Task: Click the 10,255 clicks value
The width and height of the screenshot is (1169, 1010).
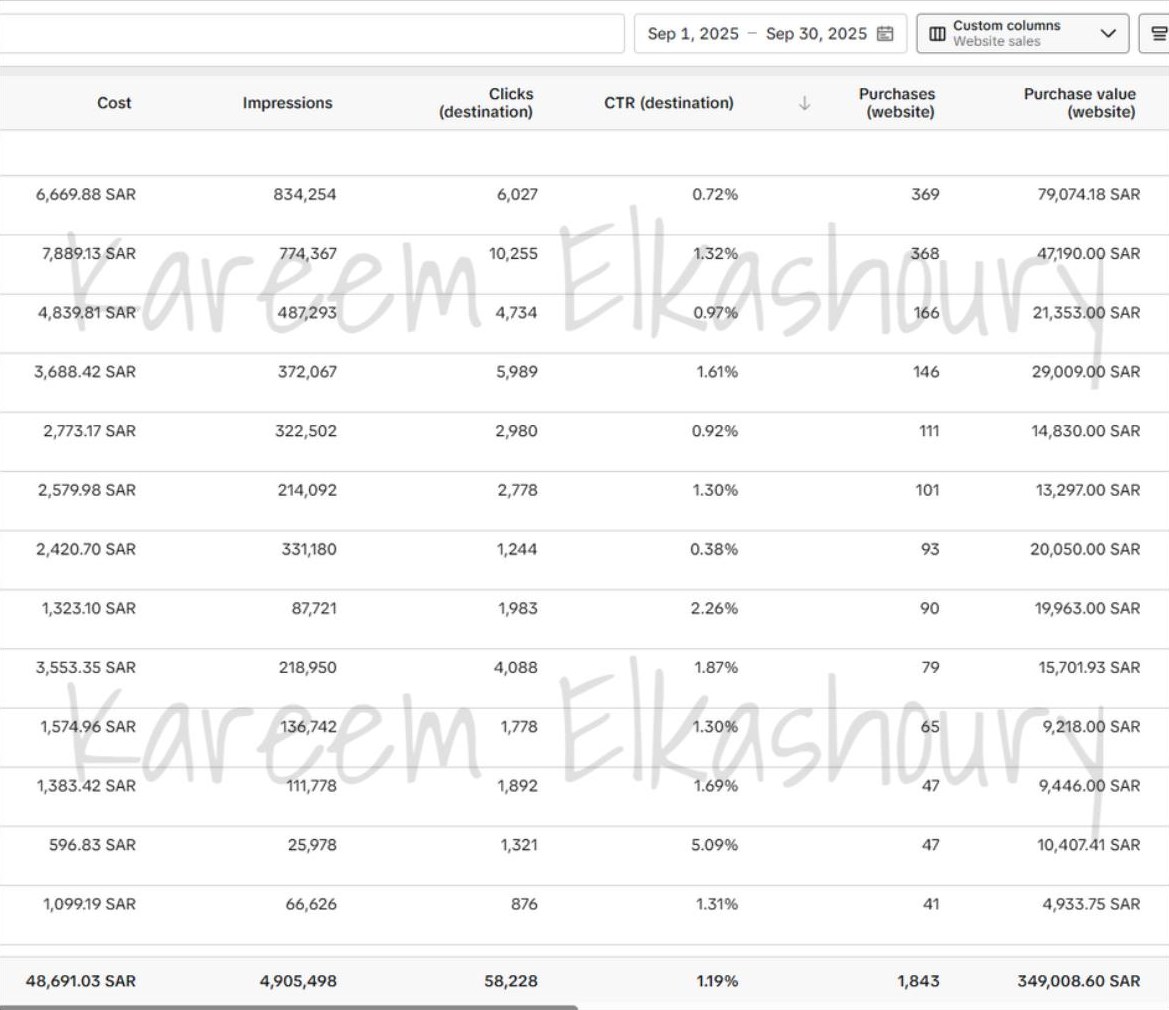Action: click(513, 253)
